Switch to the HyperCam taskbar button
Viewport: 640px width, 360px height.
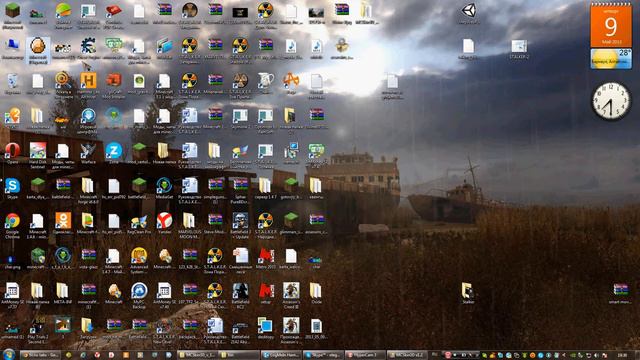(x=365, y=355)
